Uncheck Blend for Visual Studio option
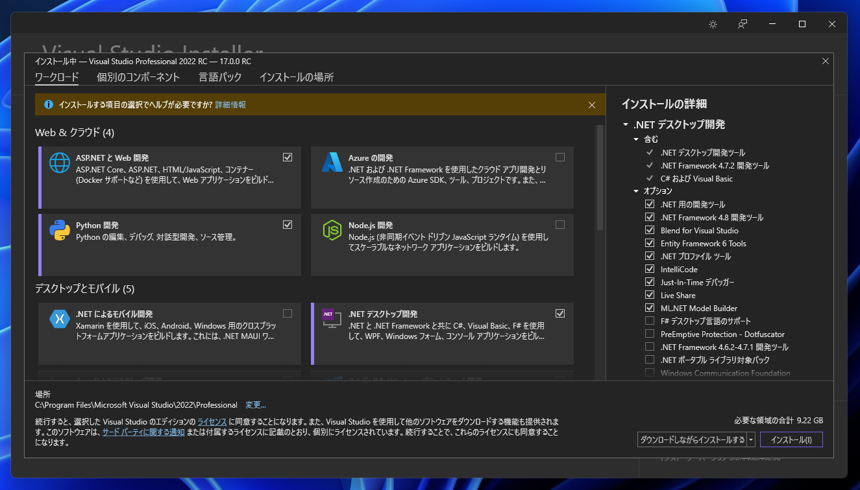860x490 pixels. point(650,230)
